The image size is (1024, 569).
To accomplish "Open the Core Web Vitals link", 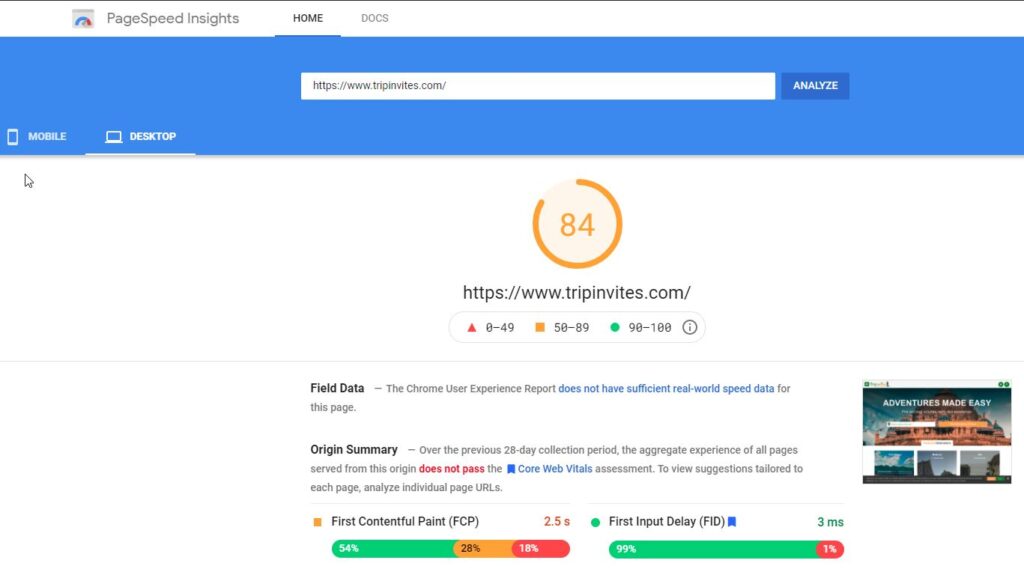I will pyautogui.click(x=554, y=469).
